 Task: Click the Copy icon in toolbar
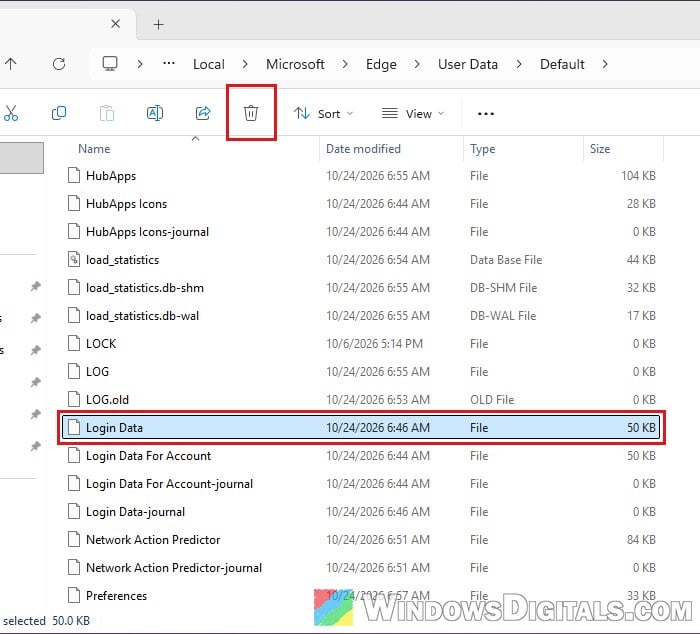[59, 113]
